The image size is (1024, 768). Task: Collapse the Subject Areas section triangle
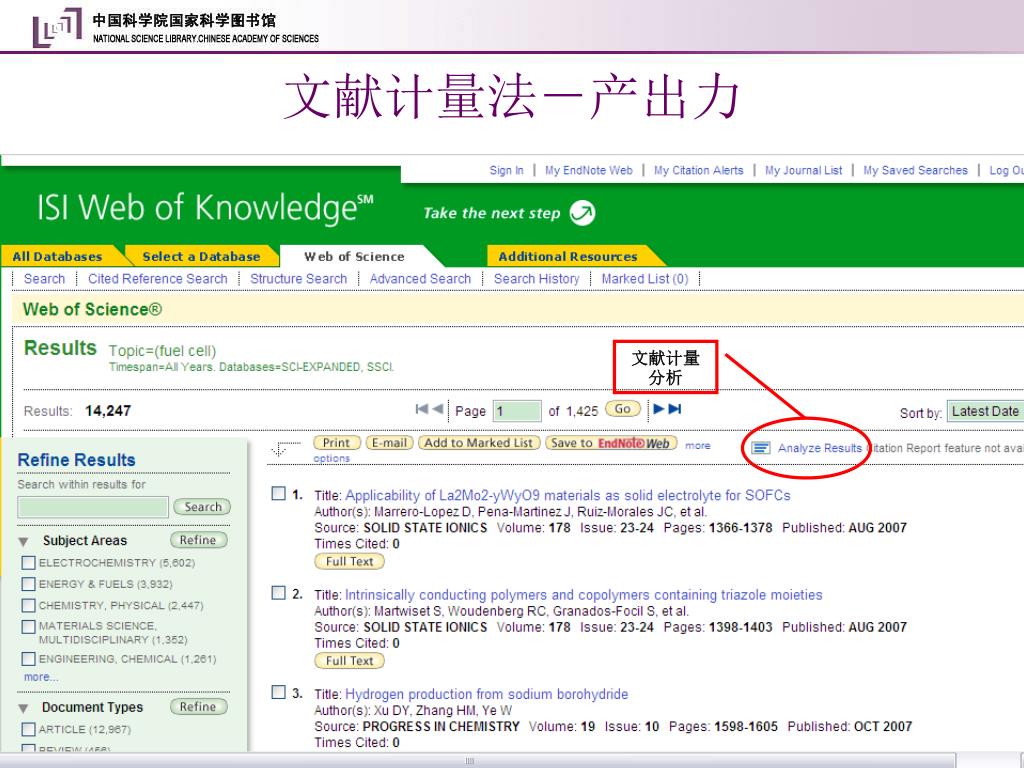click(24, 541)
